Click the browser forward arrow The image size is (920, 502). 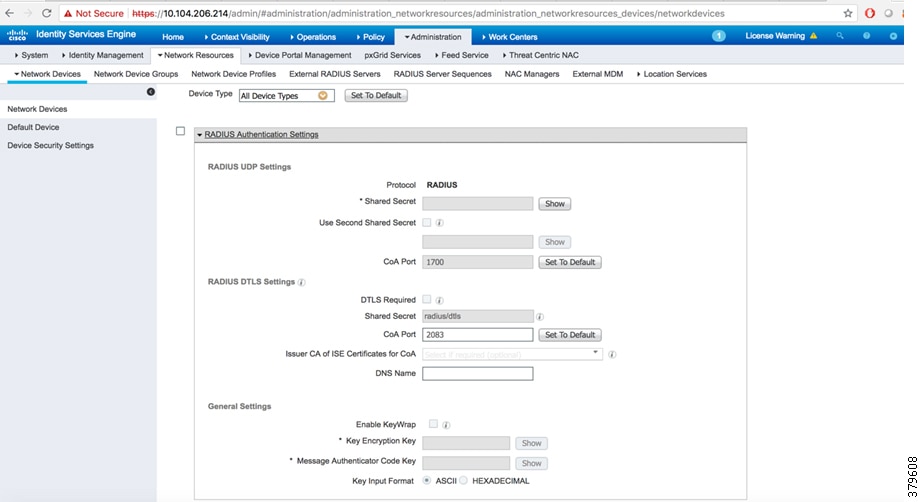coord(28,13)
